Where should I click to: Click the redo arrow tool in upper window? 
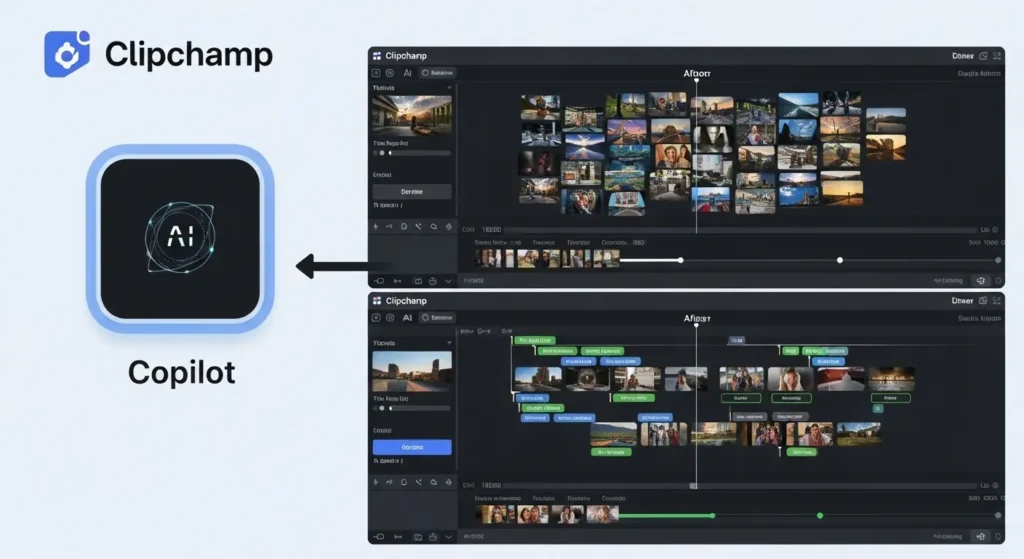[x=389, y=227]
